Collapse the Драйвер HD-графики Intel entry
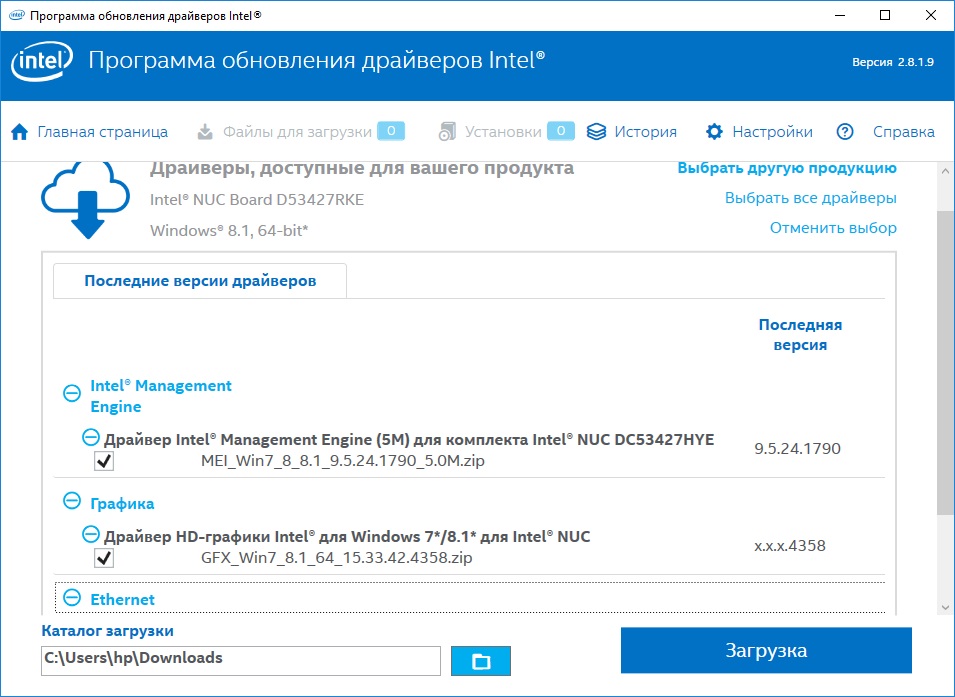The width and height of the screenshot is (955, 697). click(x=91, y=534)
